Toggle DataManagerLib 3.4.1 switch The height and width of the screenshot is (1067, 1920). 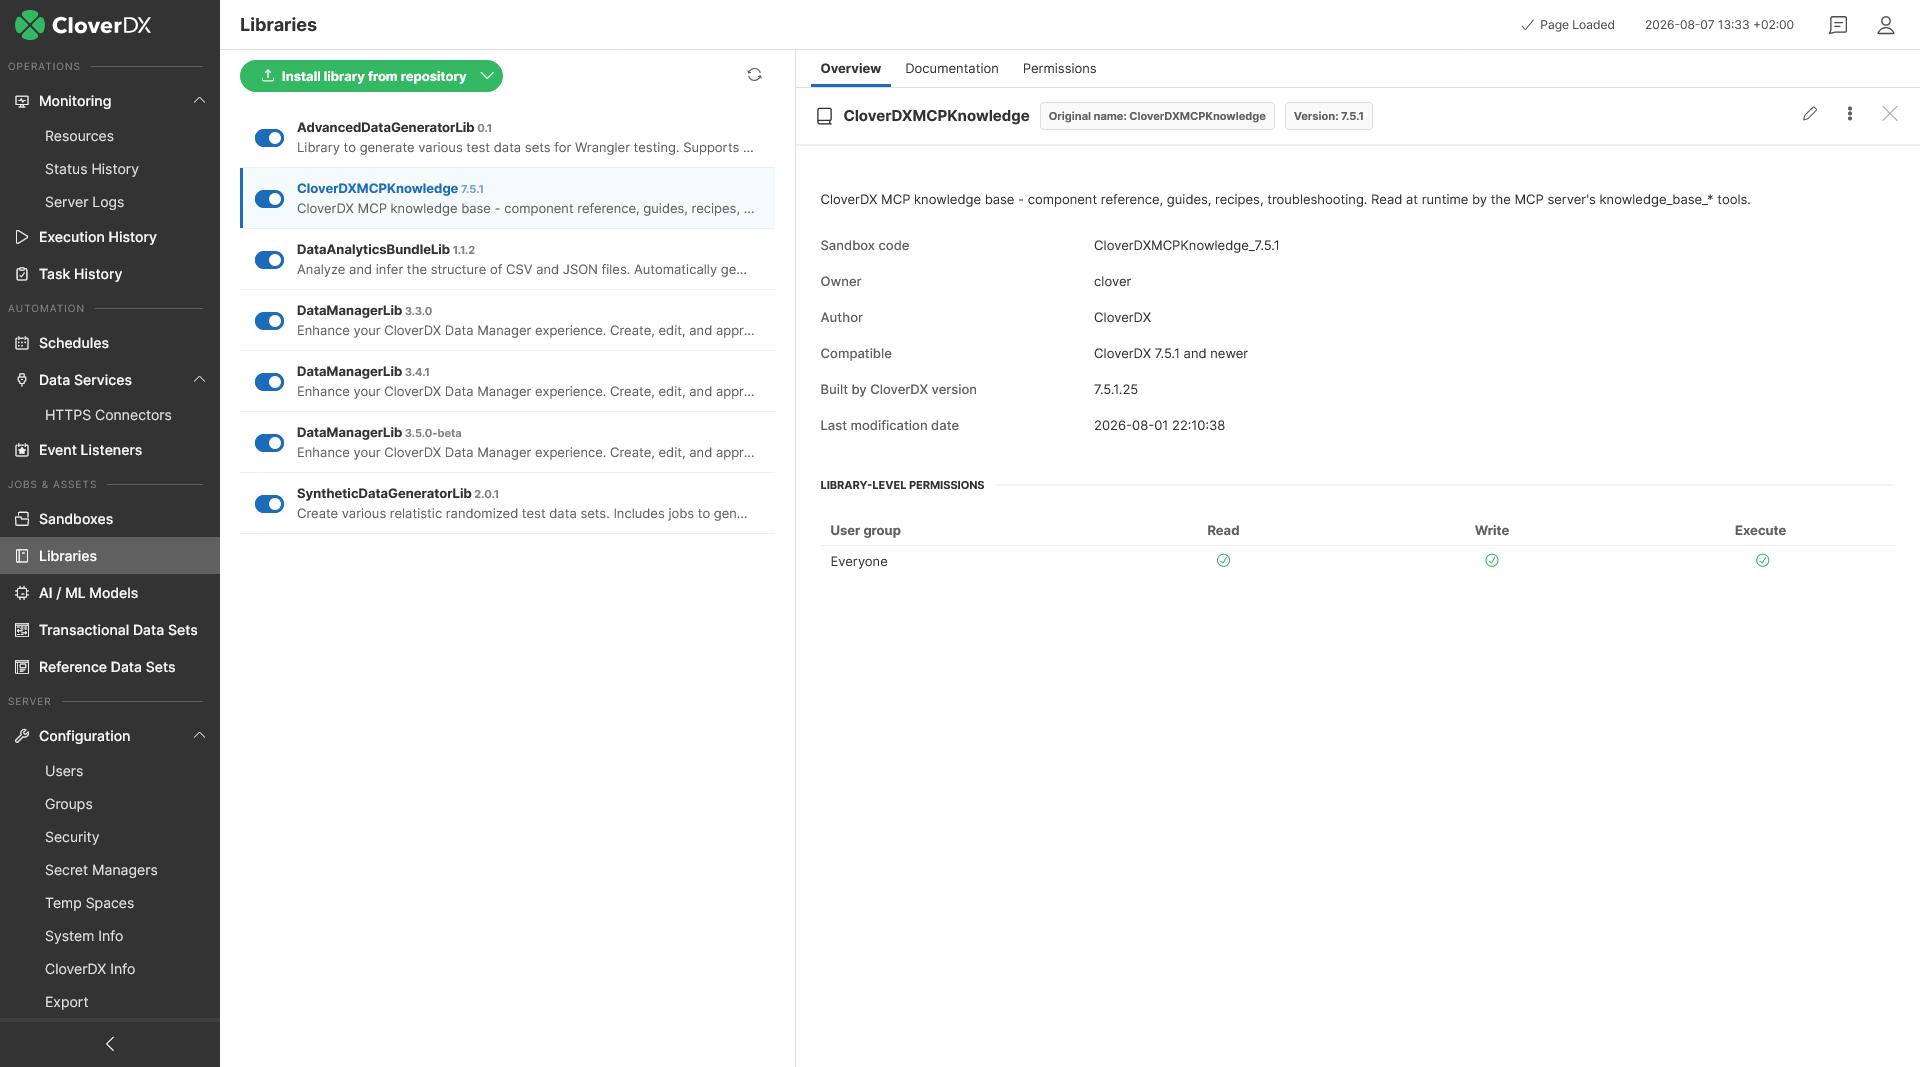[x=270, y=382]
